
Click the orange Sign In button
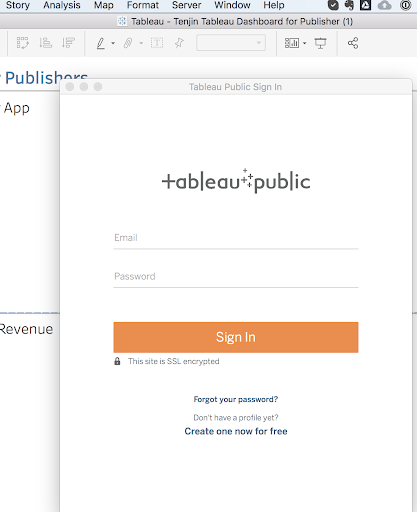tap(236, 337)
